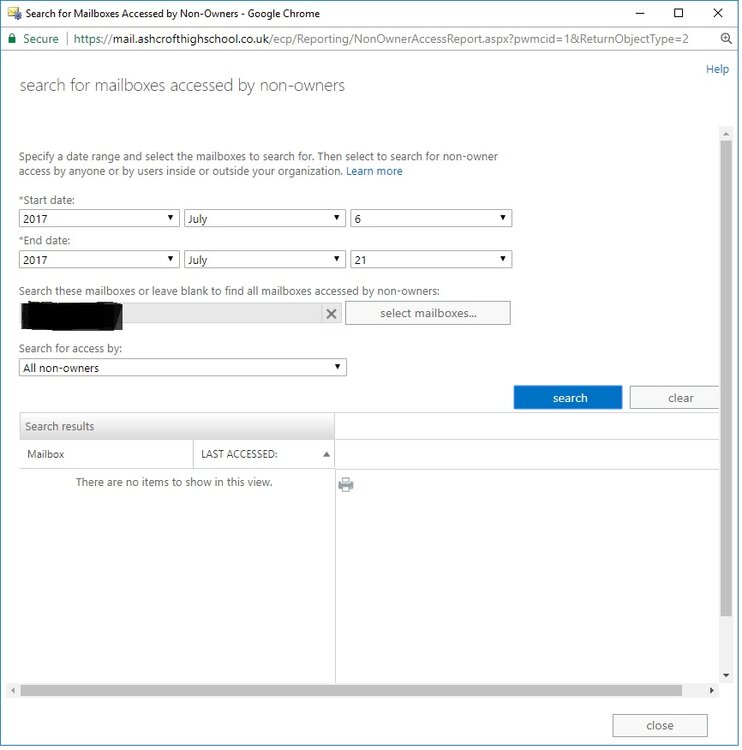
Task: Open the Help link
Action: [x=719, y=69]
